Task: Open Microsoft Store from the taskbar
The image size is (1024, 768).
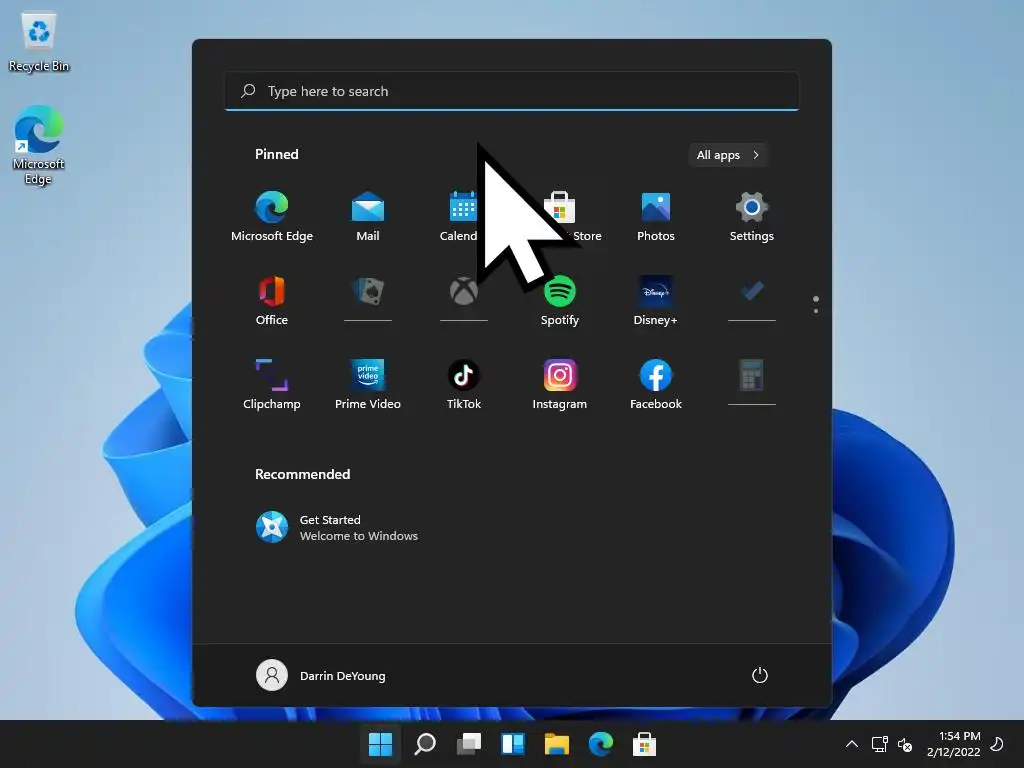Action: coord(645,744)
